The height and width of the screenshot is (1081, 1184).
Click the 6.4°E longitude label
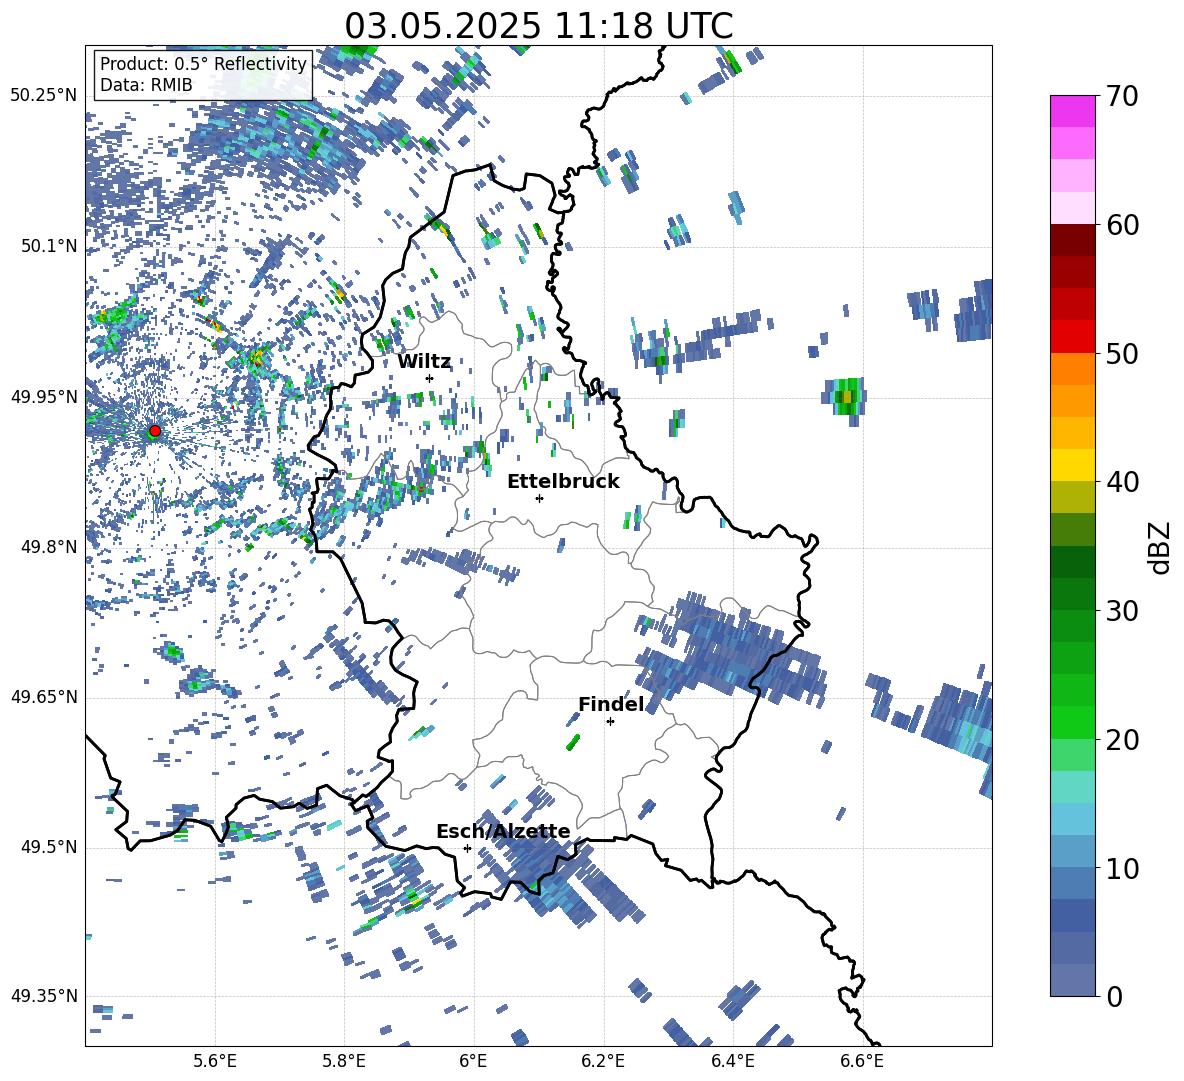point(732,1061)
